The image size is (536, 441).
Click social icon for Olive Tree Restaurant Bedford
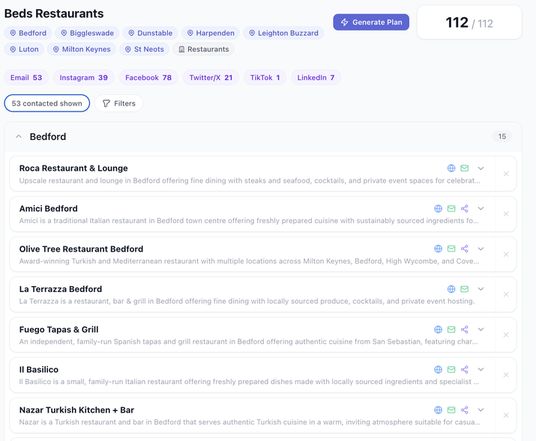[464, 249]
